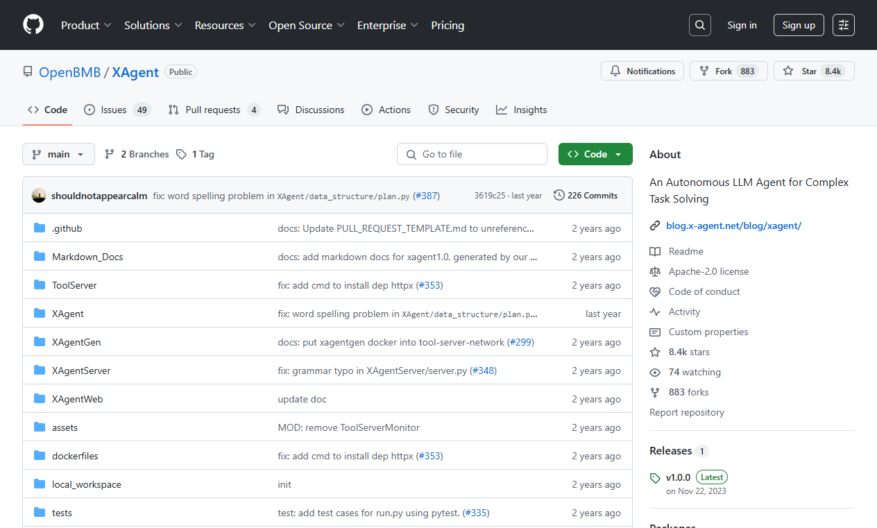Click the XAgentServer folder icon
Screen dimensions: 877x528
(39, 370)
